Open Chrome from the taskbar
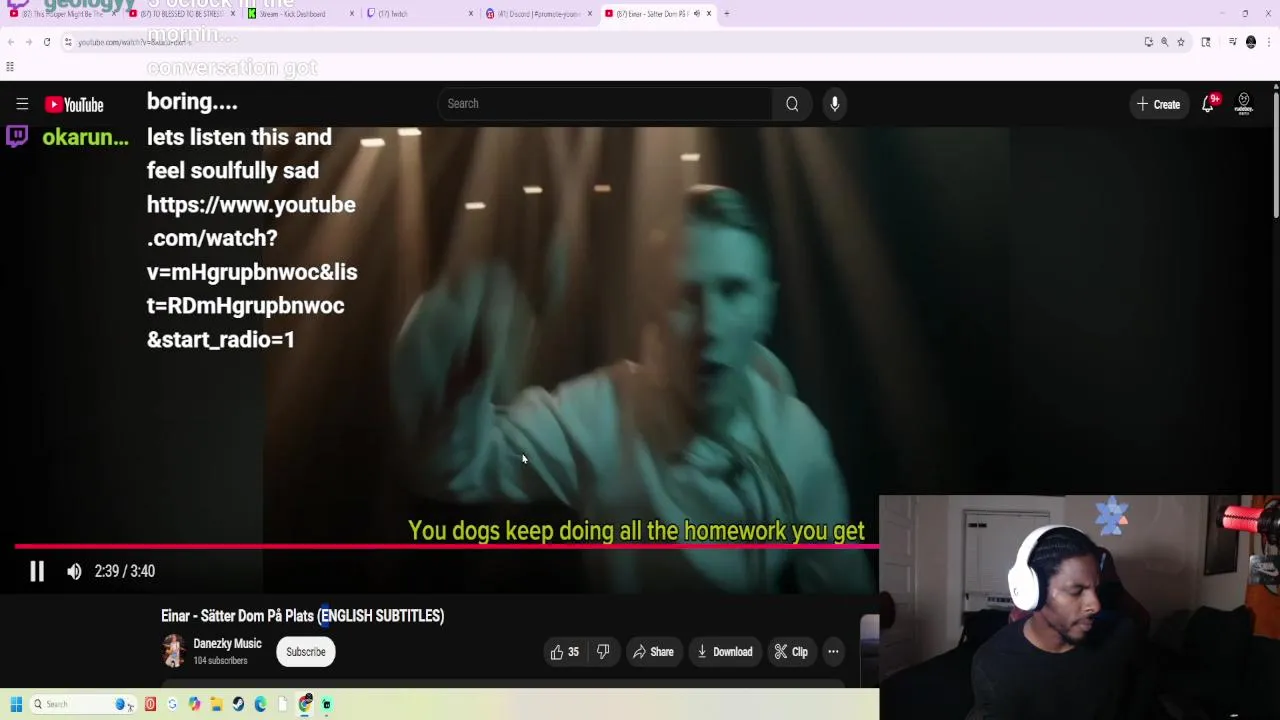This screenshot has height=720, width=1280. pyautogui.click(x=305, y=704)
